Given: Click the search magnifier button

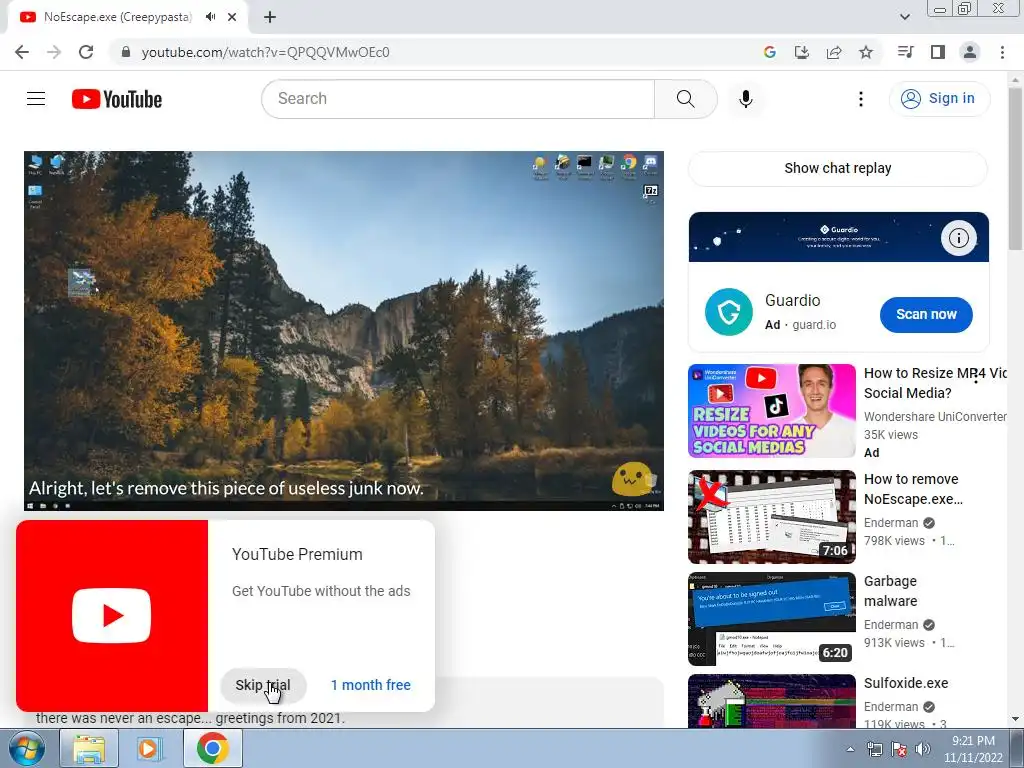Looking at the screenshot, I should pyautogui.click(x=685, y=99).
